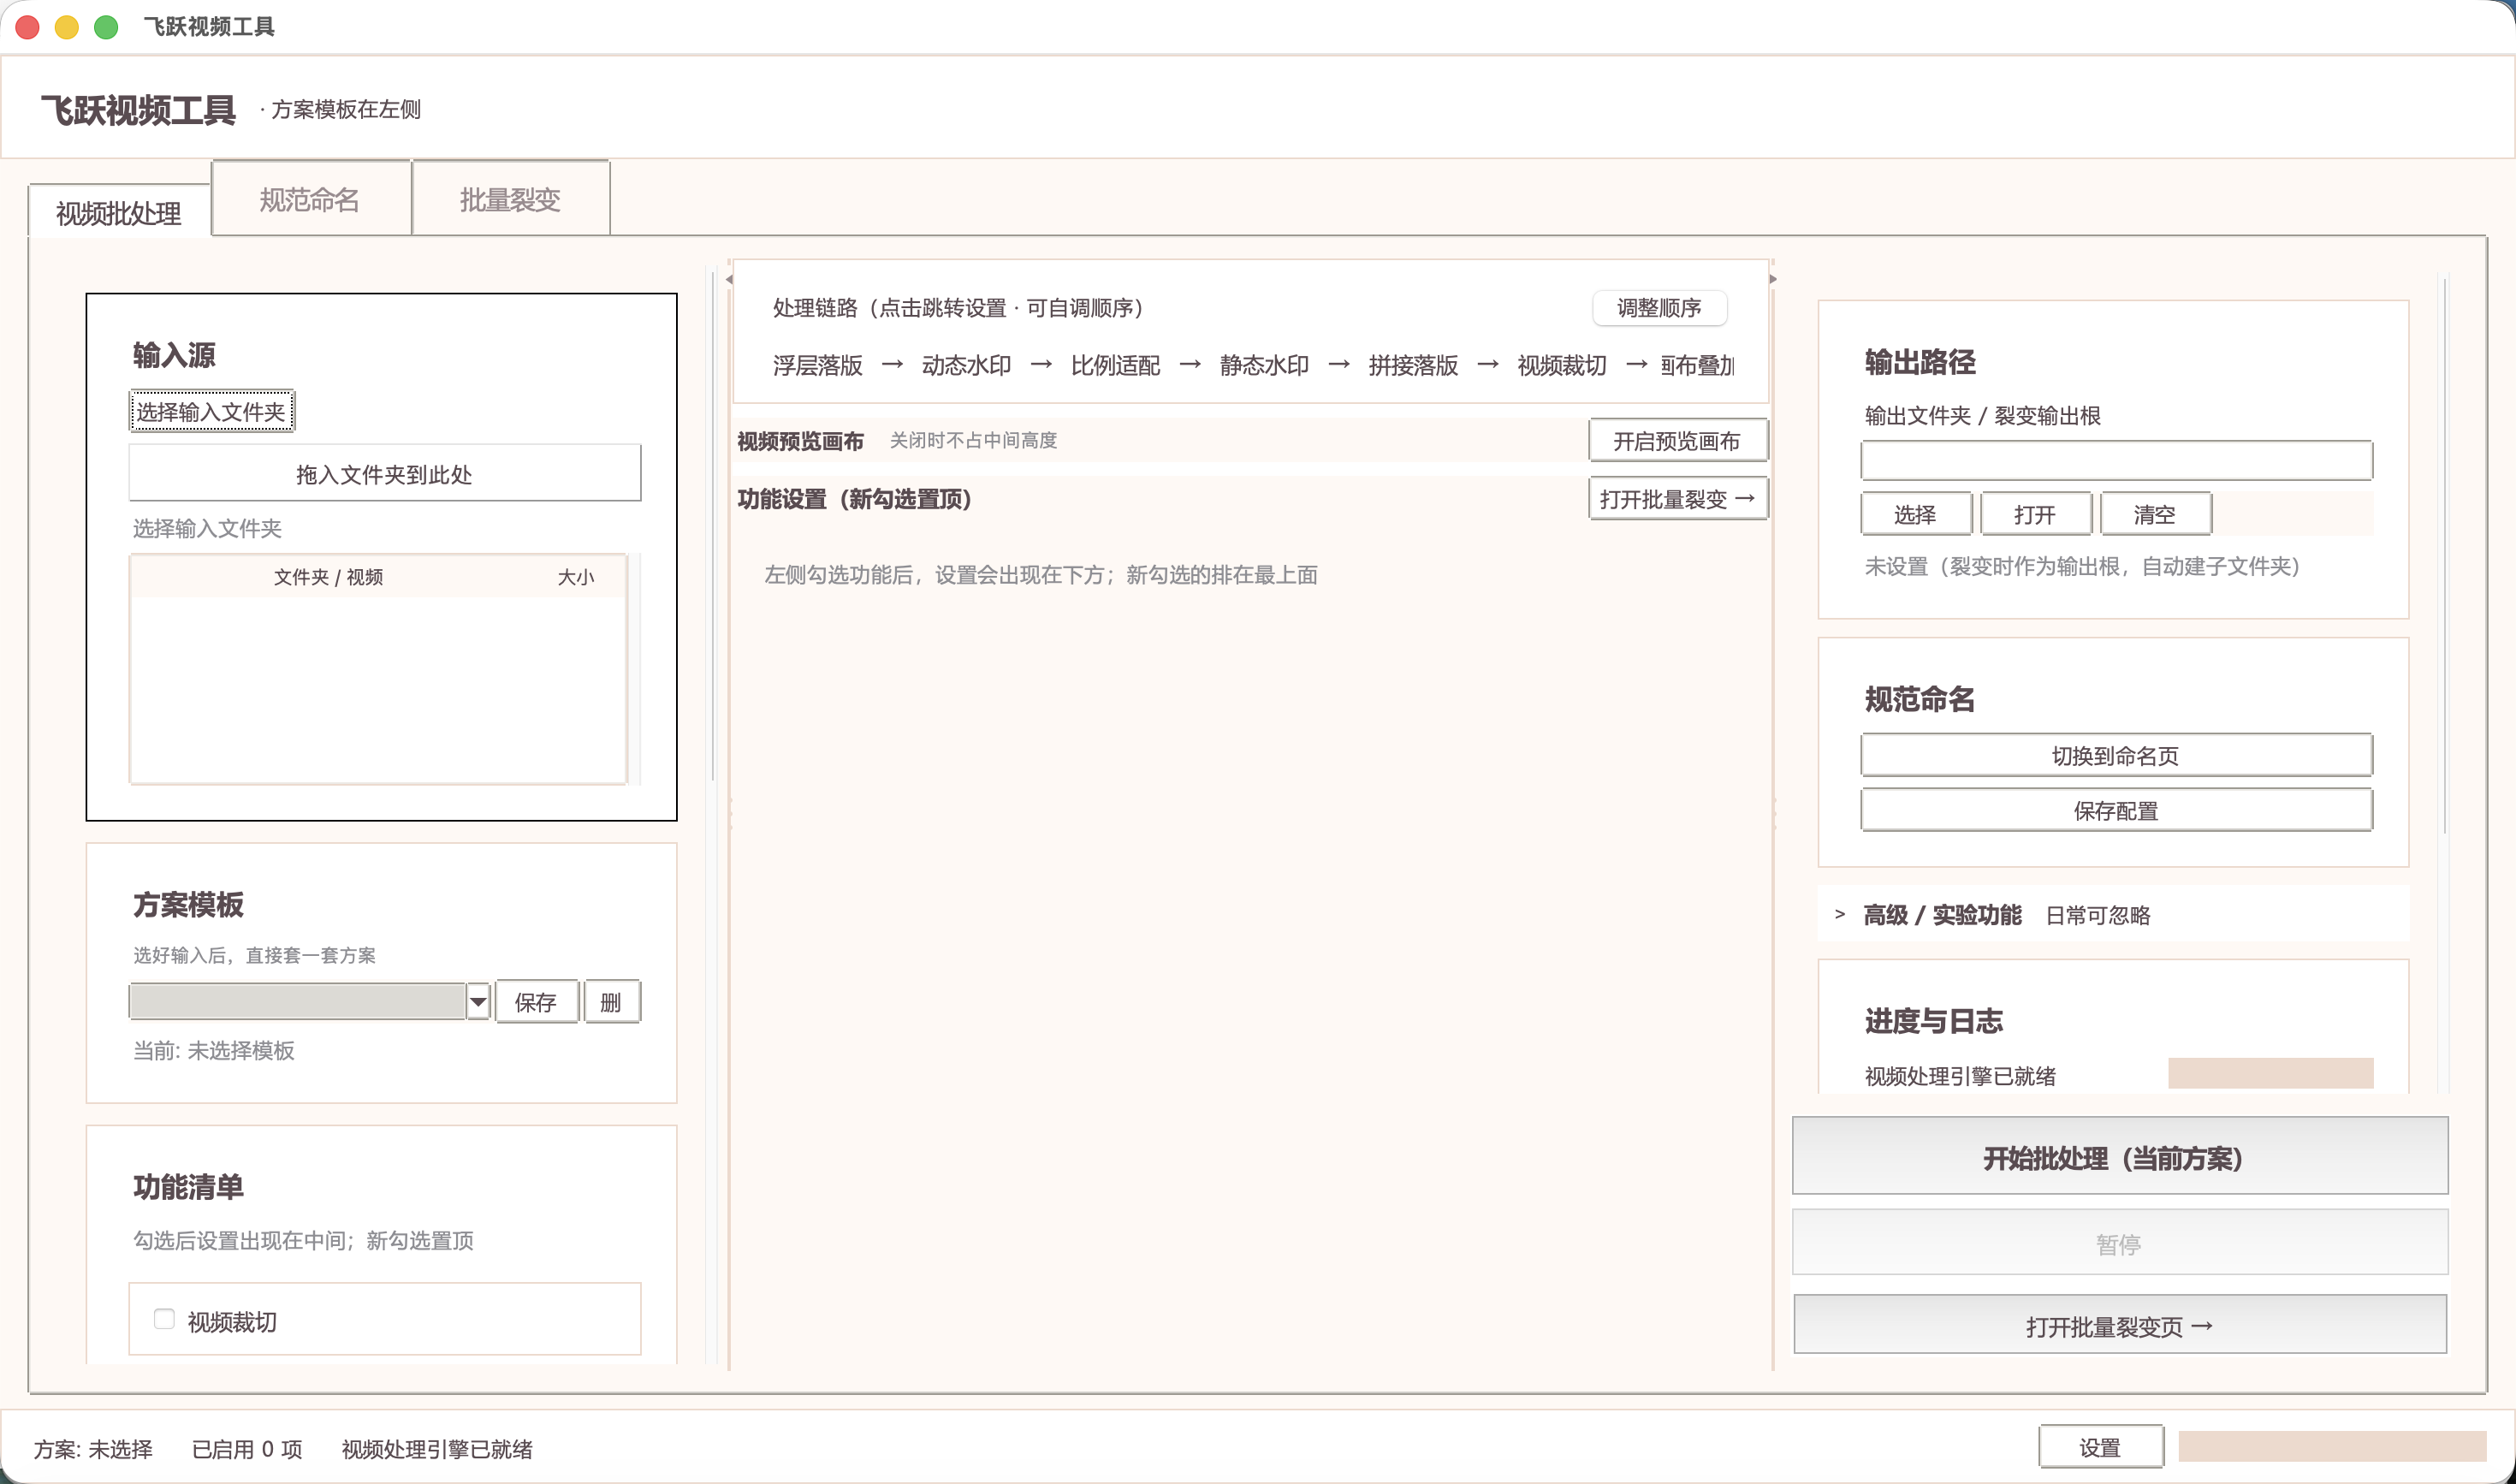Select the 视频批处理 tab
Viewport: 2516px width, 1484px height.
pos(119,212)
